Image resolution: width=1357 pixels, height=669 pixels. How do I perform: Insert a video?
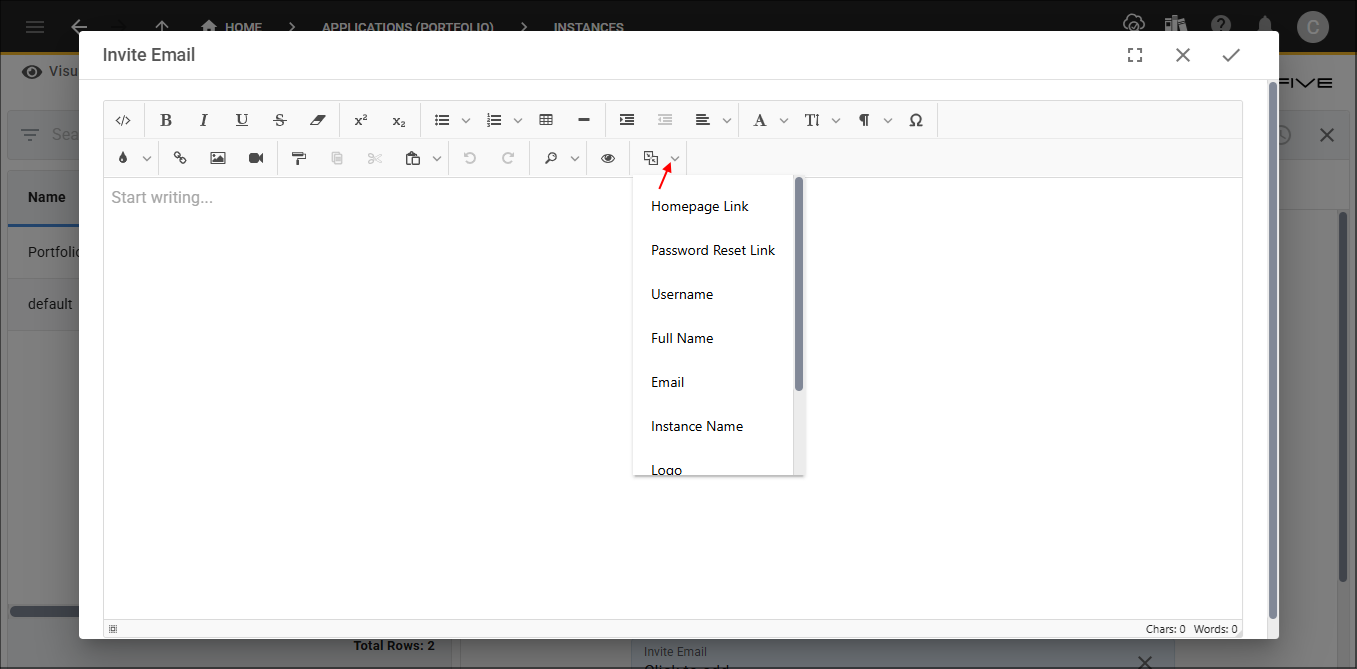pos(255,157)
